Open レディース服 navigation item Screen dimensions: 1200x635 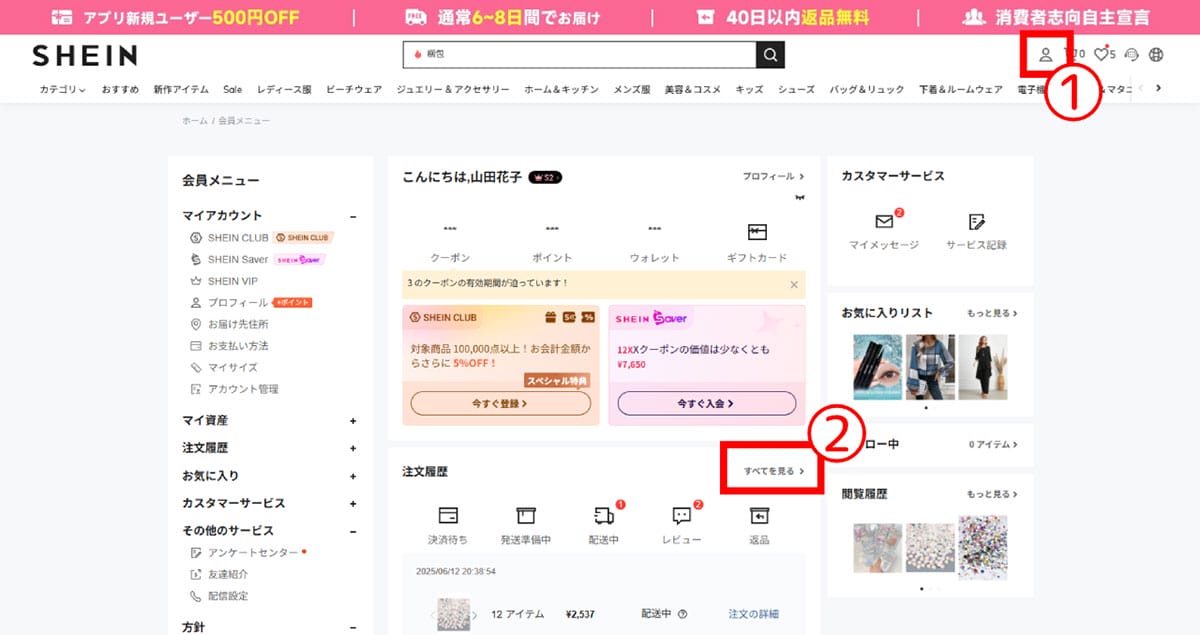coord(284,89)
